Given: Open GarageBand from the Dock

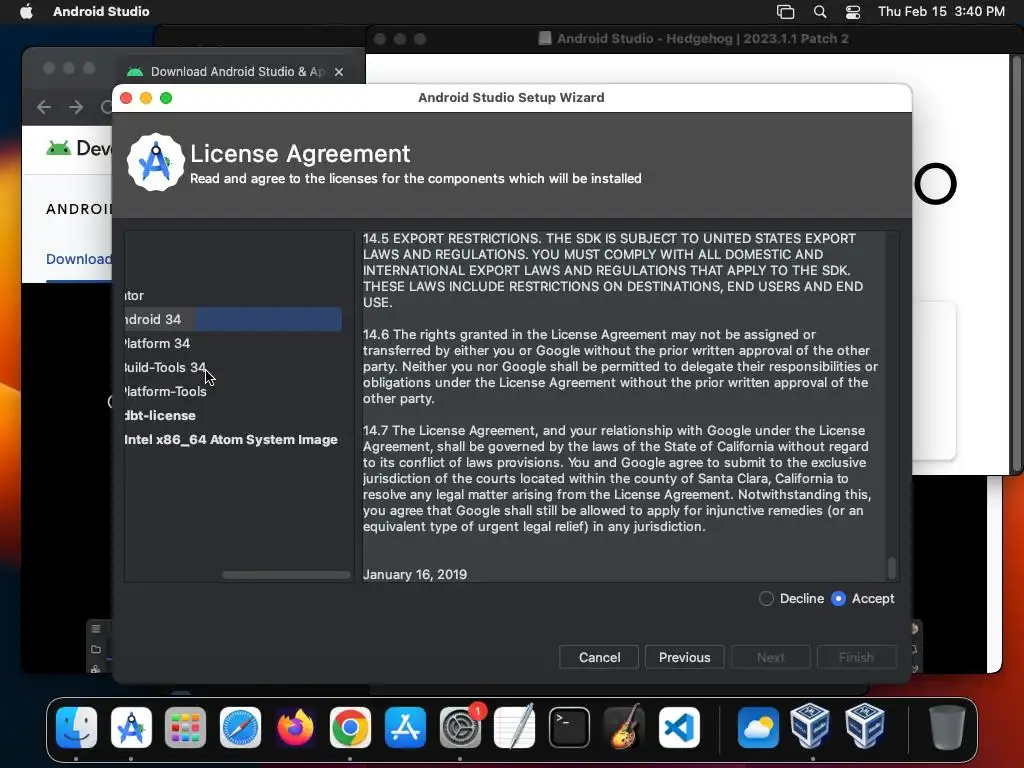Looking at the screenshot, I should coord(624,727).
